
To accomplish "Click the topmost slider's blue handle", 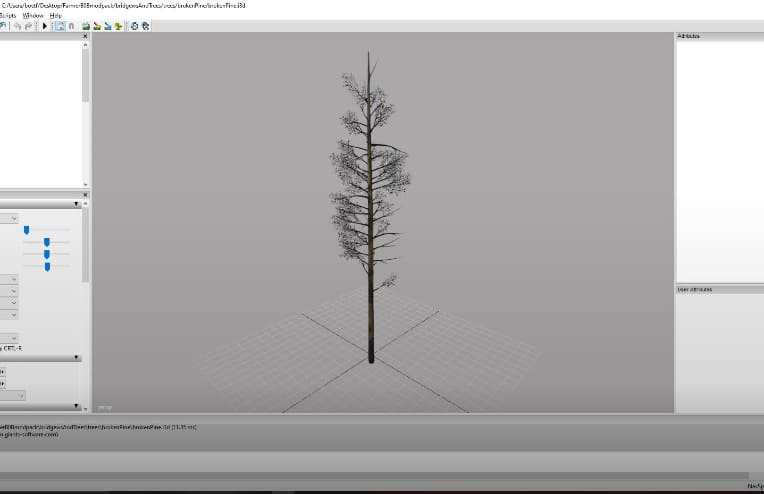I will point(27,230).
